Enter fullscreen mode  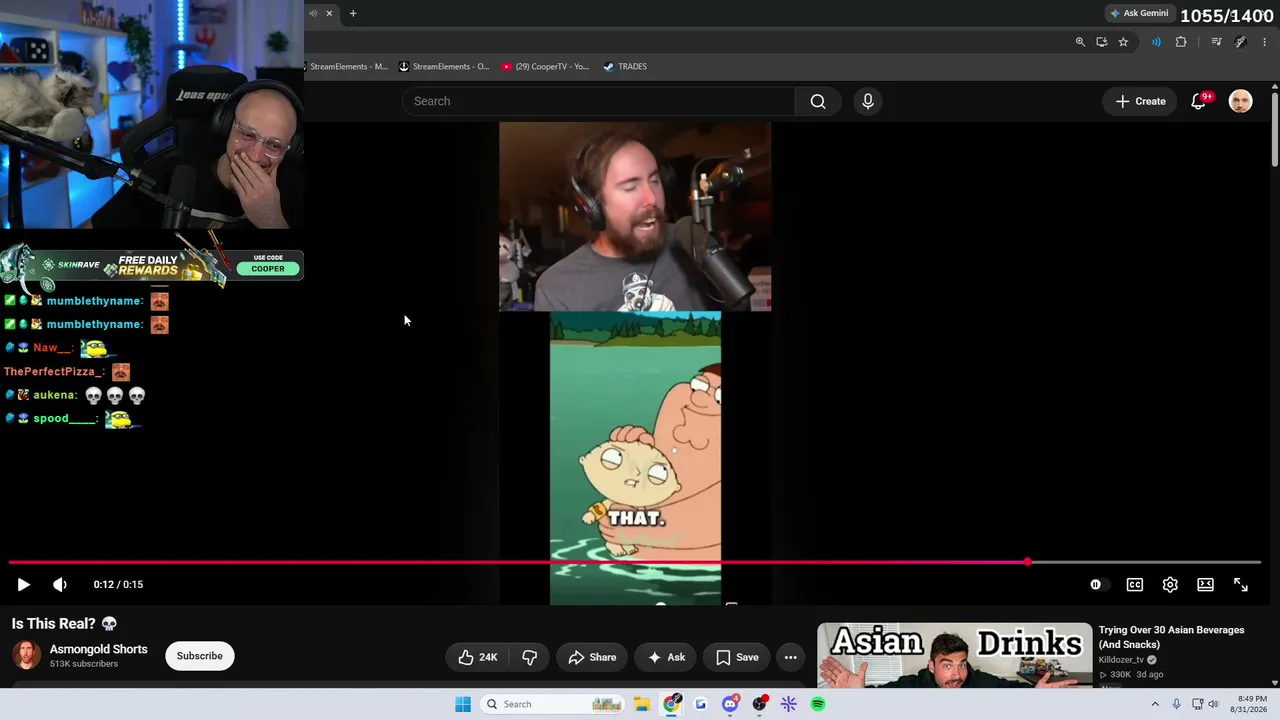click(1241, 585)
